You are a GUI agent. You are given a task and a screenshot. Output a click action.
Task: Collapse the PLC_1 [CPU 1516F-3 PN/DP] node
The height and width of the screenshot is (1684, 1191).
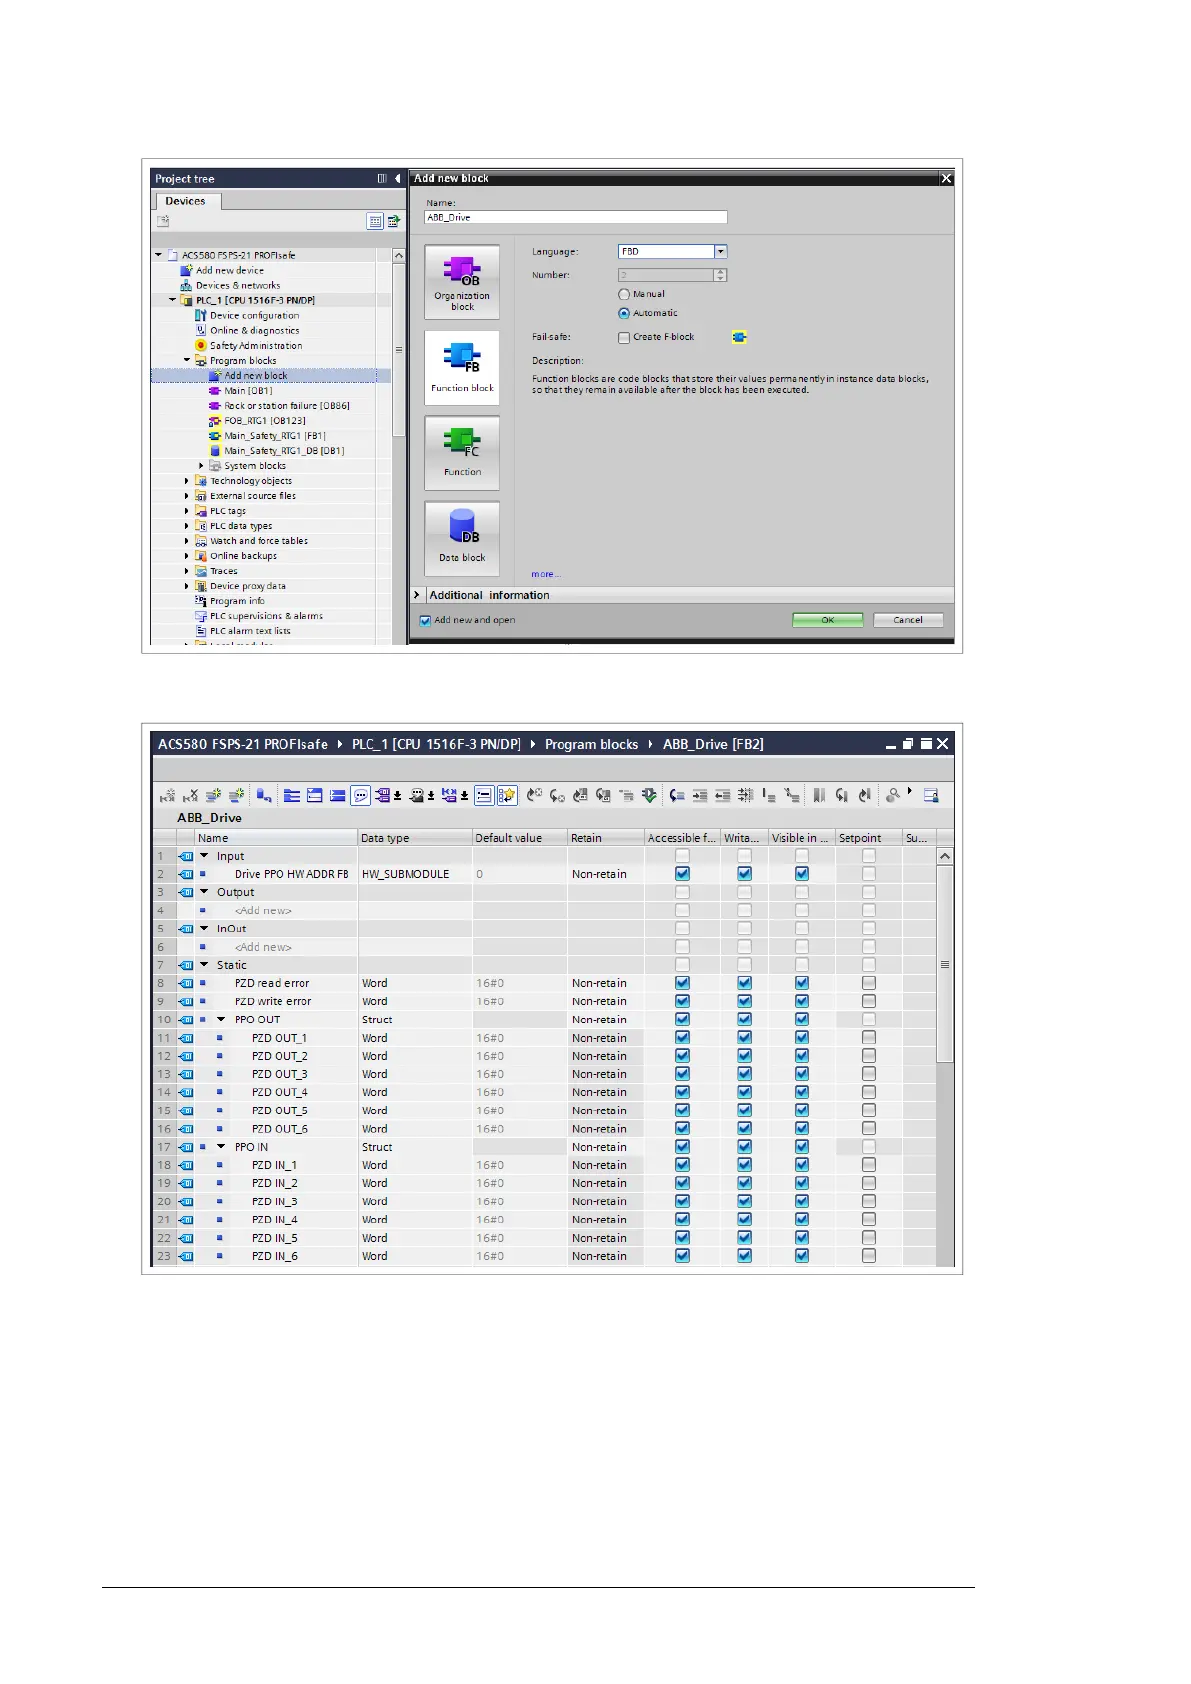pyautogui.click(x=172, y=300)
